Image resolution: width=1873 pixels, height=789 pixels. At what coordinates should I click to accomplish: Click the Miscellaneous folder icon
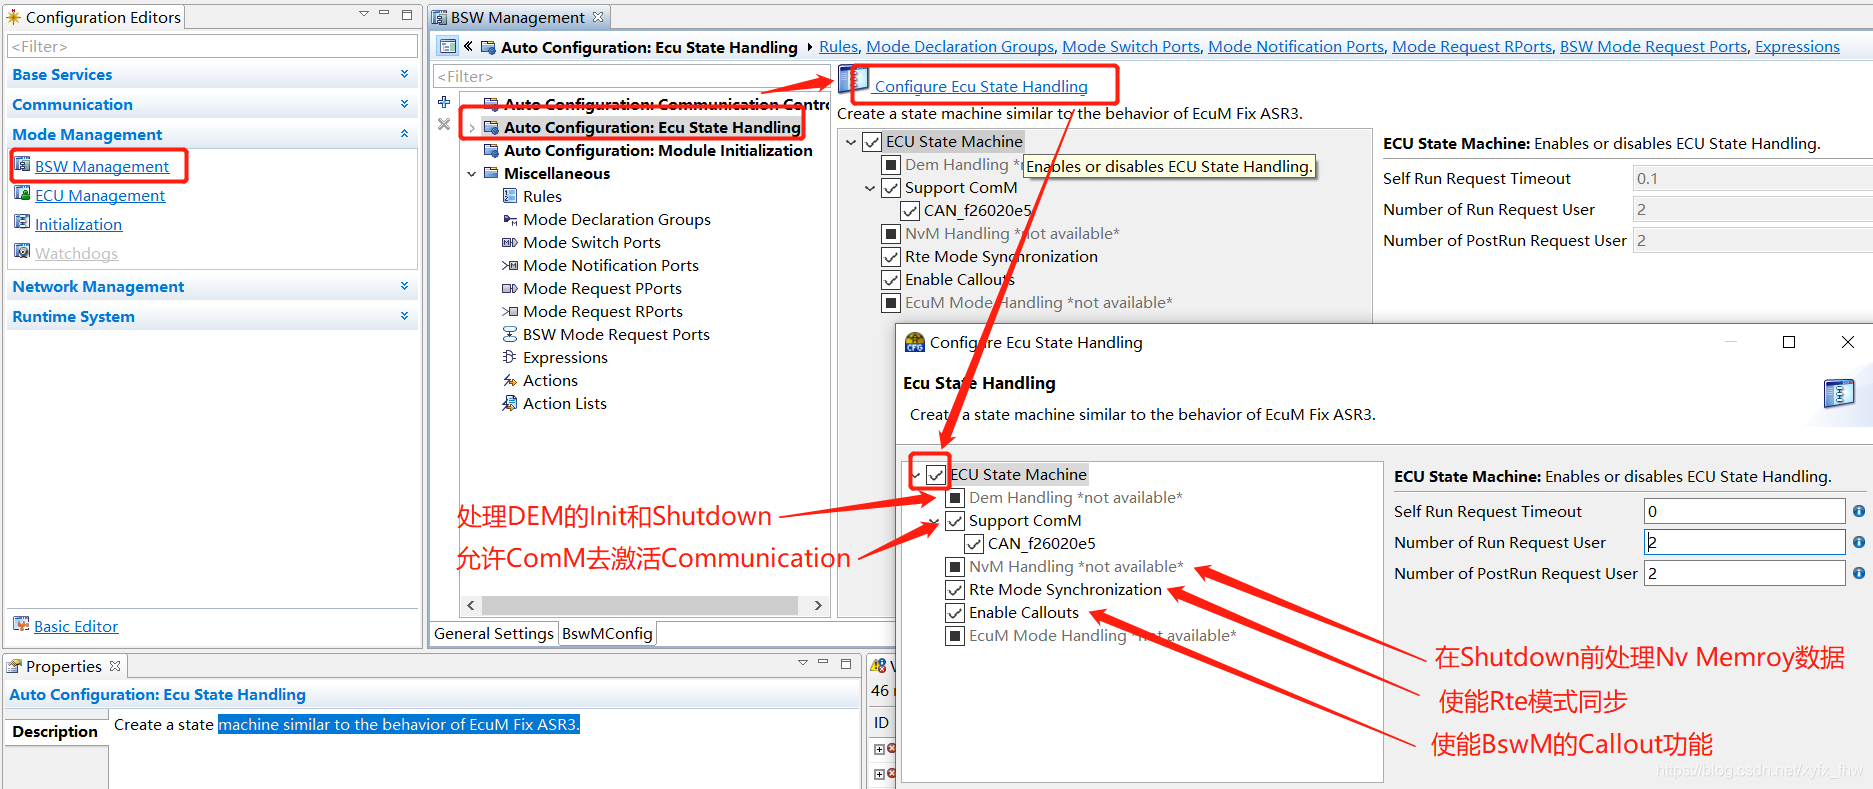coord(491,173)
